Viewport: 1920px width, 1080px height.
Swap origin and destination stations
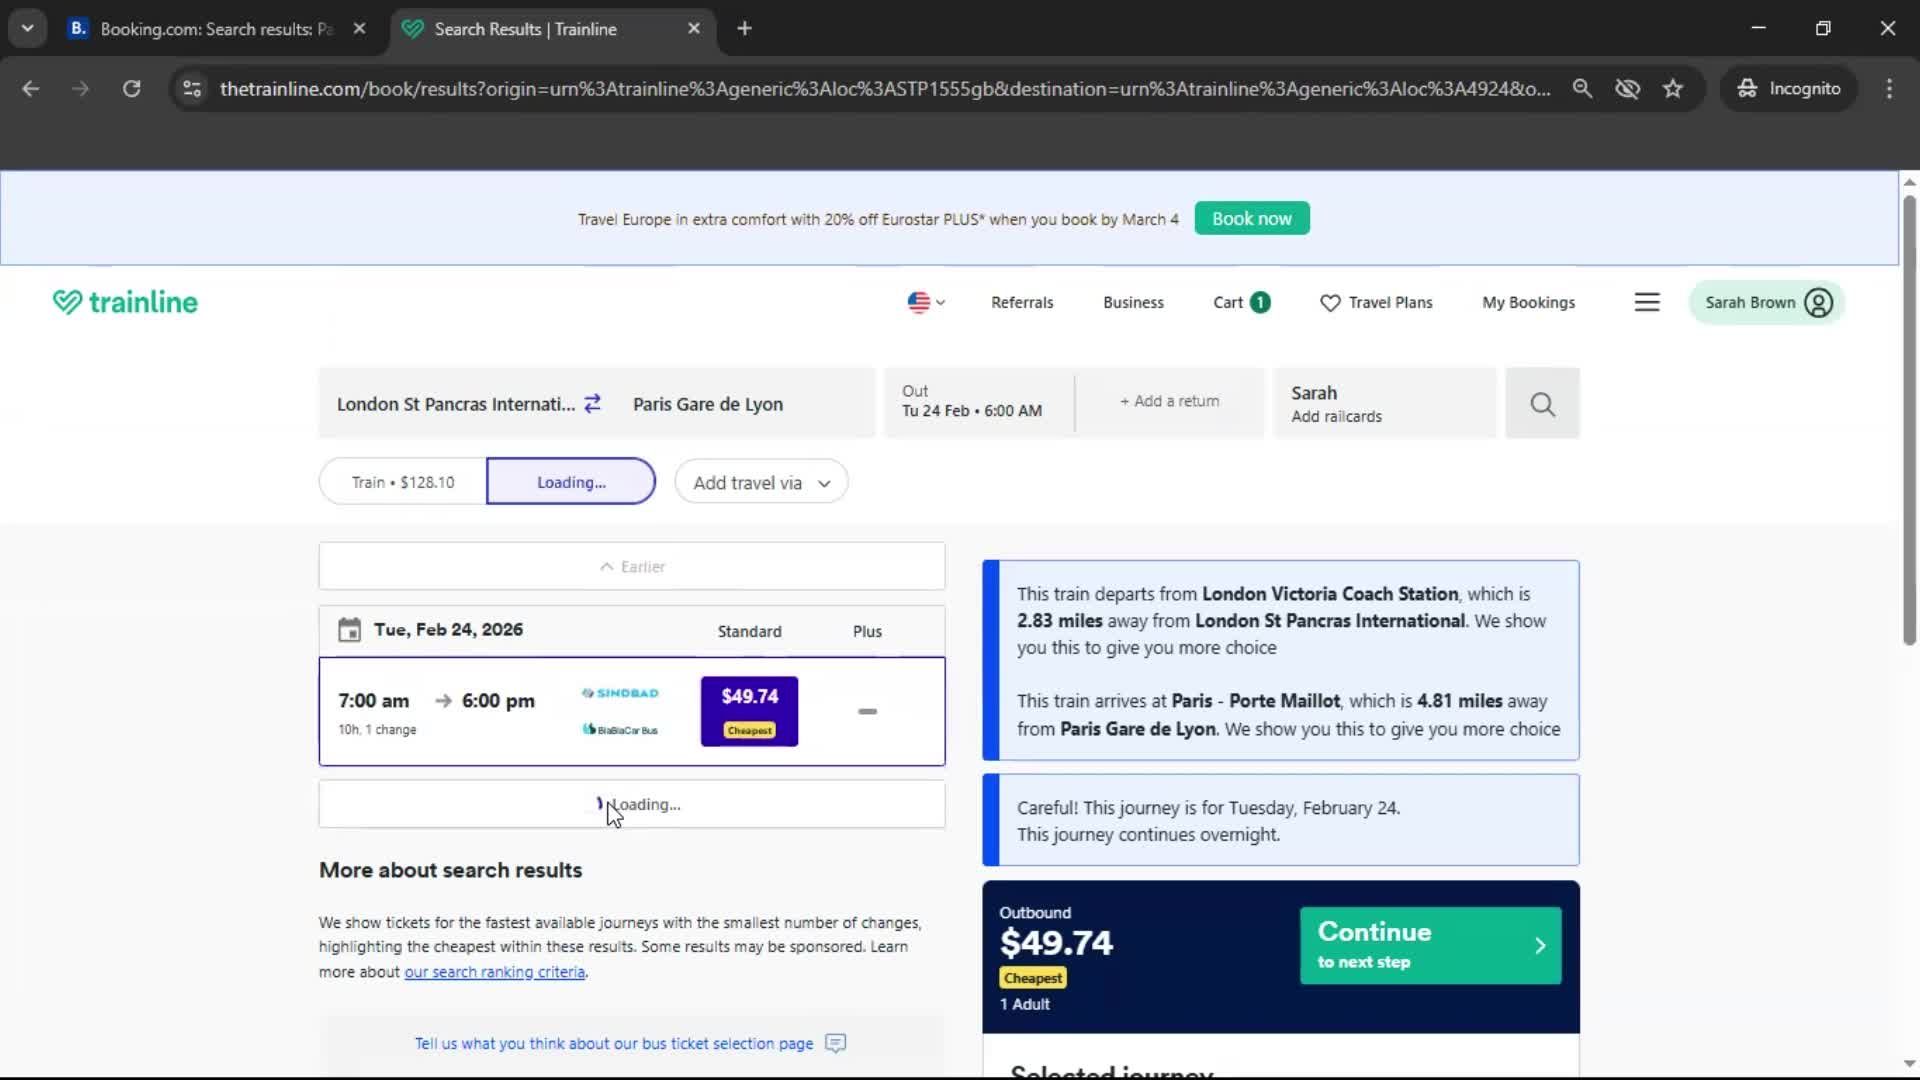[592, 403]
